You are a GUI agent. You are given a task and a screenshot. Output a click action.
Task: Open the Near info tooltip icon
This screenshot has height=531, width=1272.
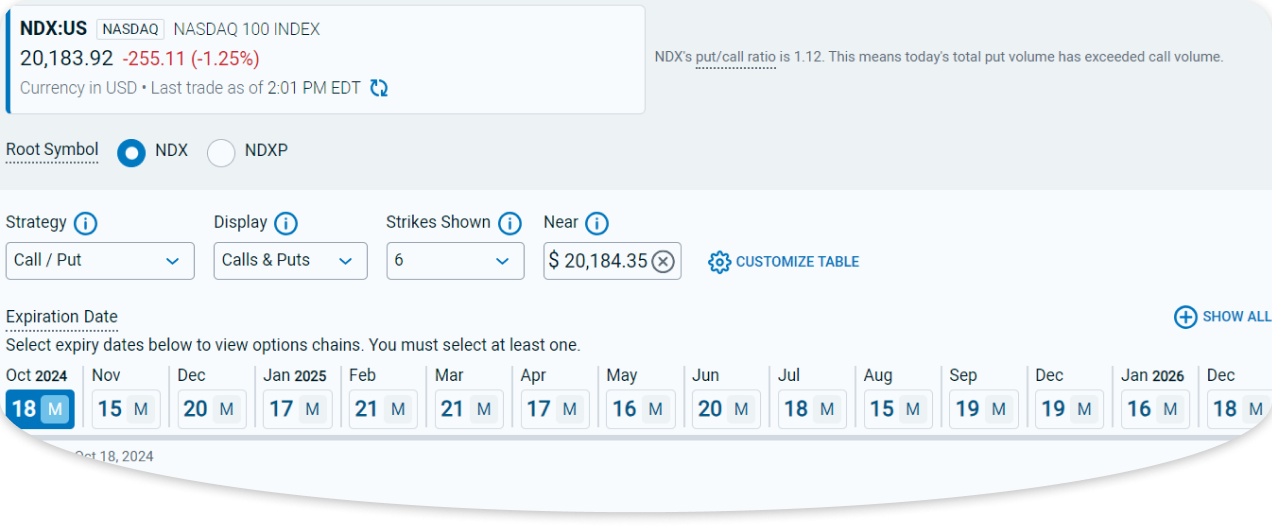pyautogui.click(x=597, y=223)
